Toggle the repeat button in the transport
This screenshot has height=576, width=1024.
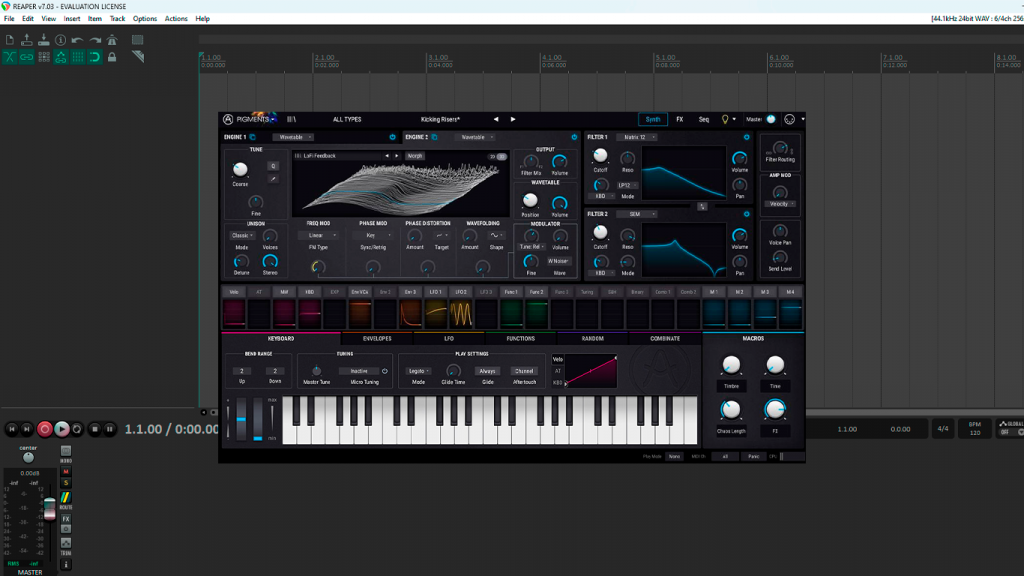77,429
